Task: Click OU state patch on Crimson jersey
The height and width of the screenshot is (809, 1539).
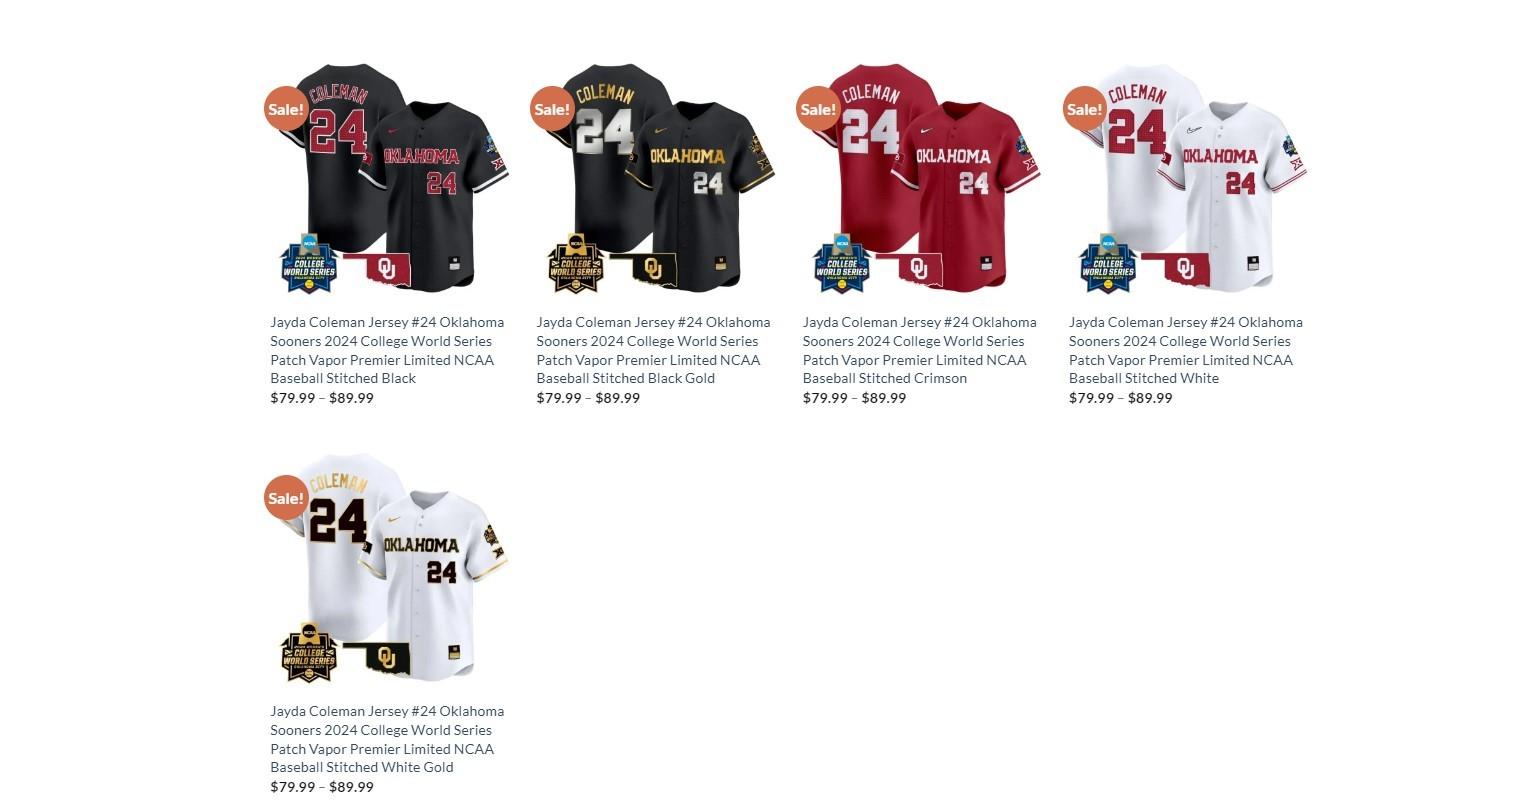Action: 909,268
